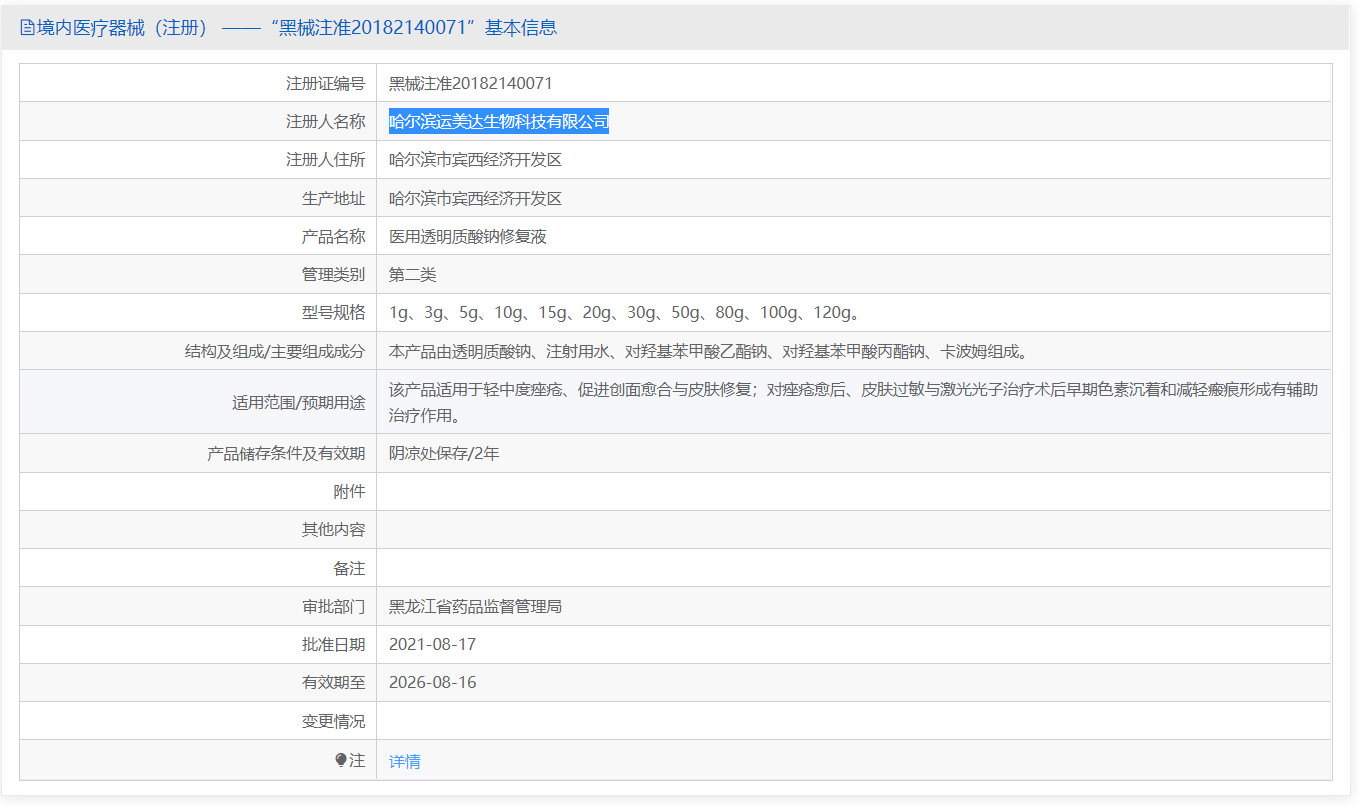This screenshot has height=806, width=1359.
Task: Click the 有效期至 label
Action: [334, 683]
